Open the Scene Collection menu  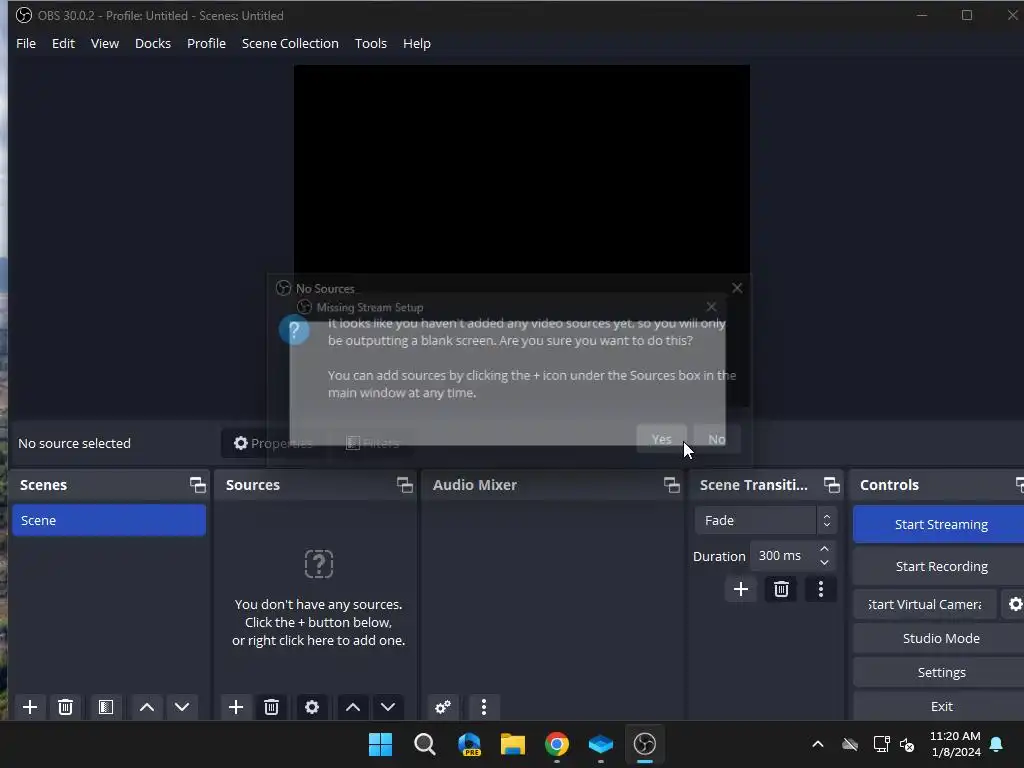(x=290, y=43)
